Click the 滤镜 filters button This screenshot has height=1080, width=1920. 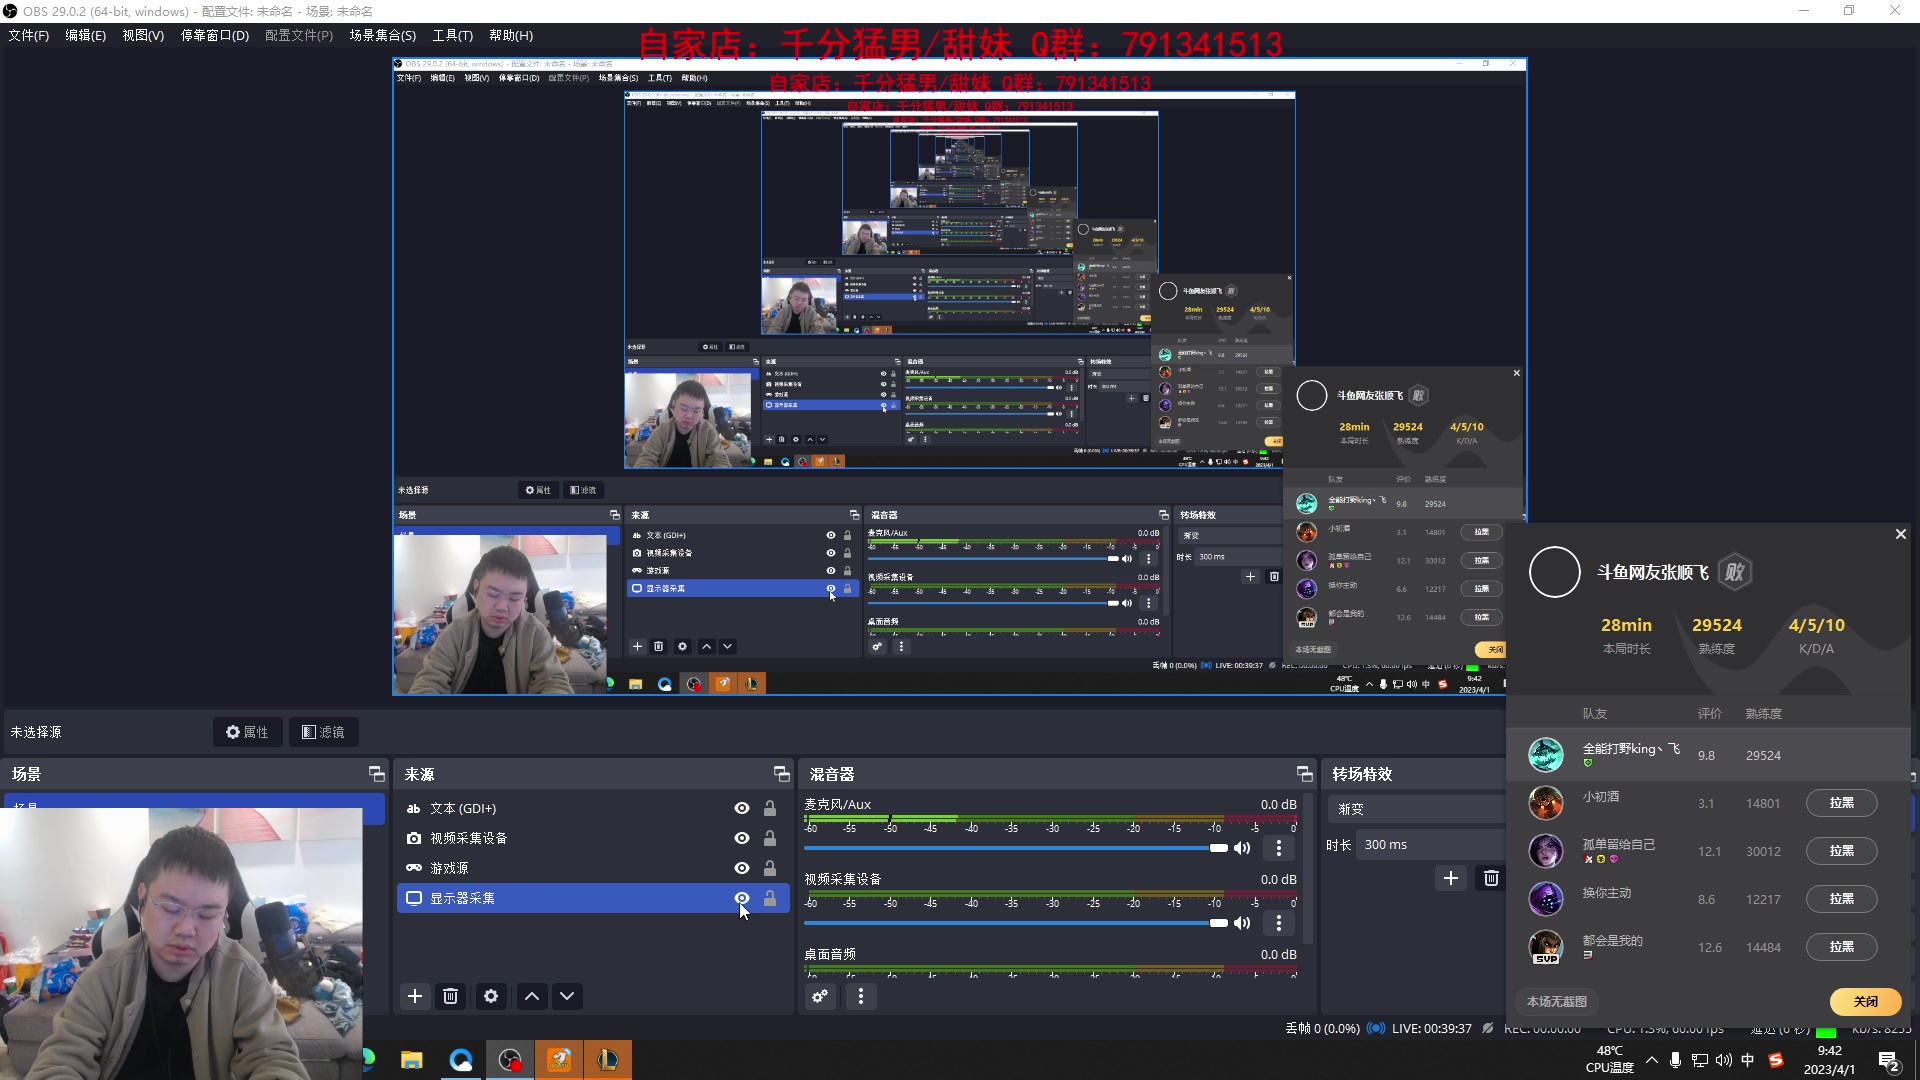(323, 732)
